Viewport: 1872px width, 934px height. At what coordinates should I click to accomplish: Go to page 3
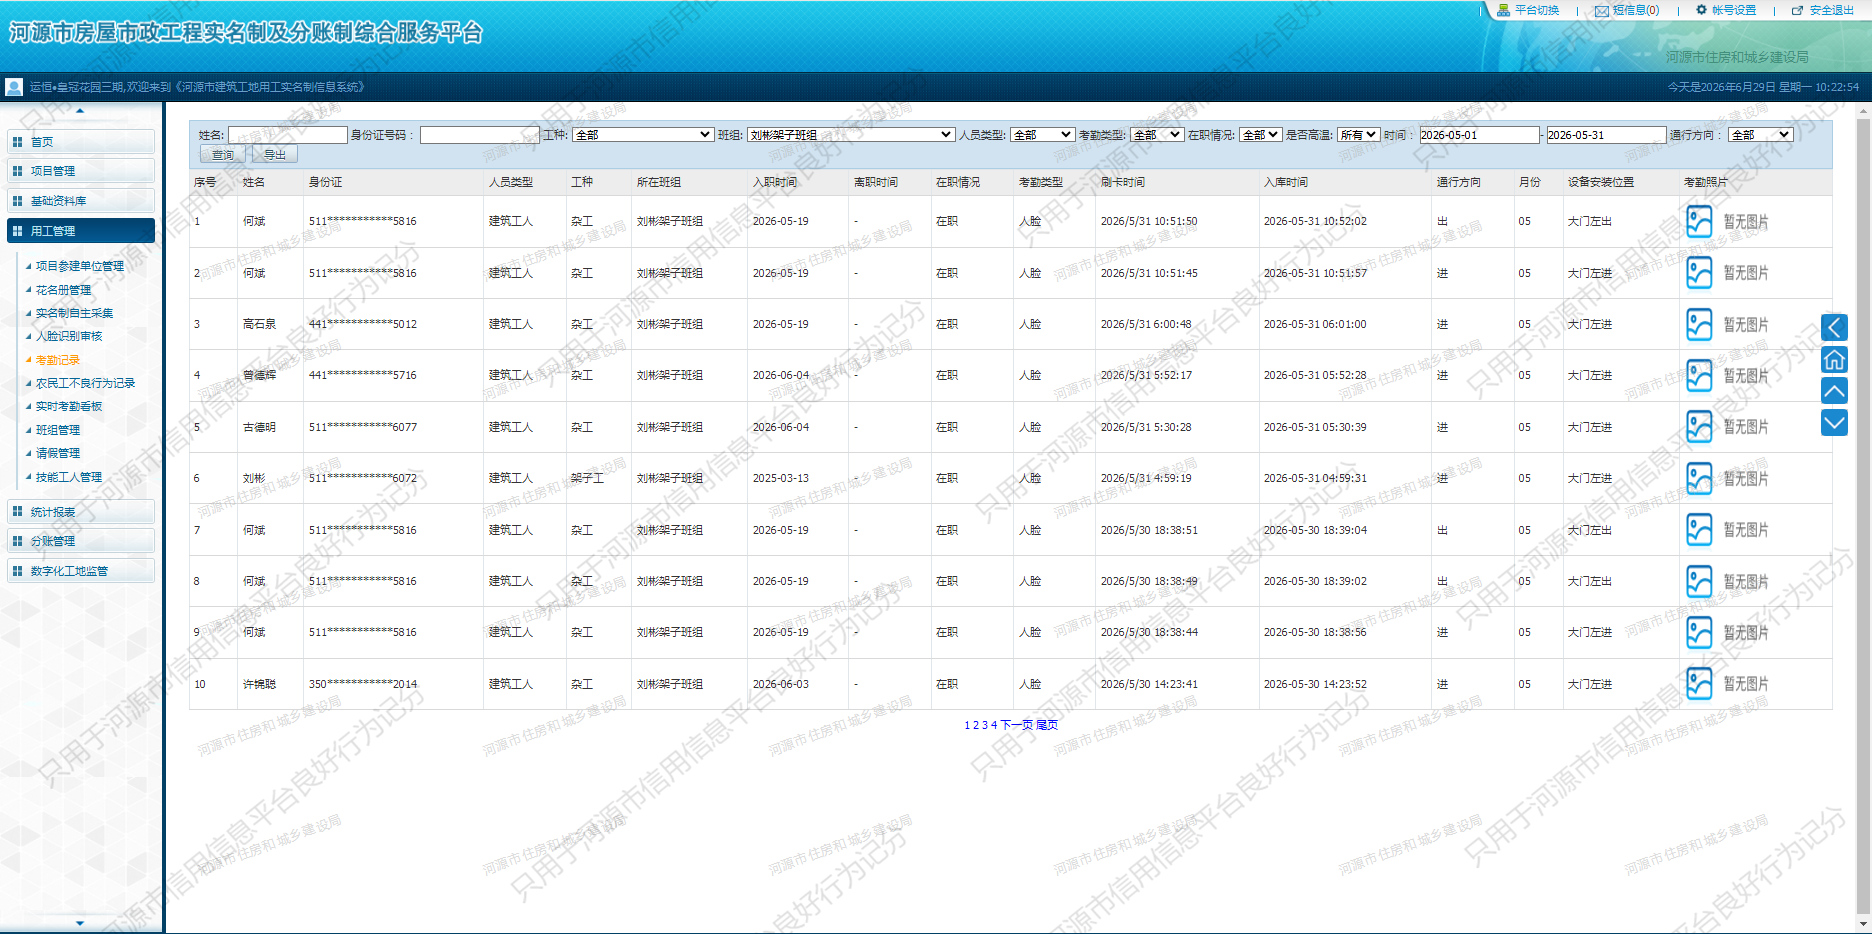pyautogui.click(x=985, y=725)
